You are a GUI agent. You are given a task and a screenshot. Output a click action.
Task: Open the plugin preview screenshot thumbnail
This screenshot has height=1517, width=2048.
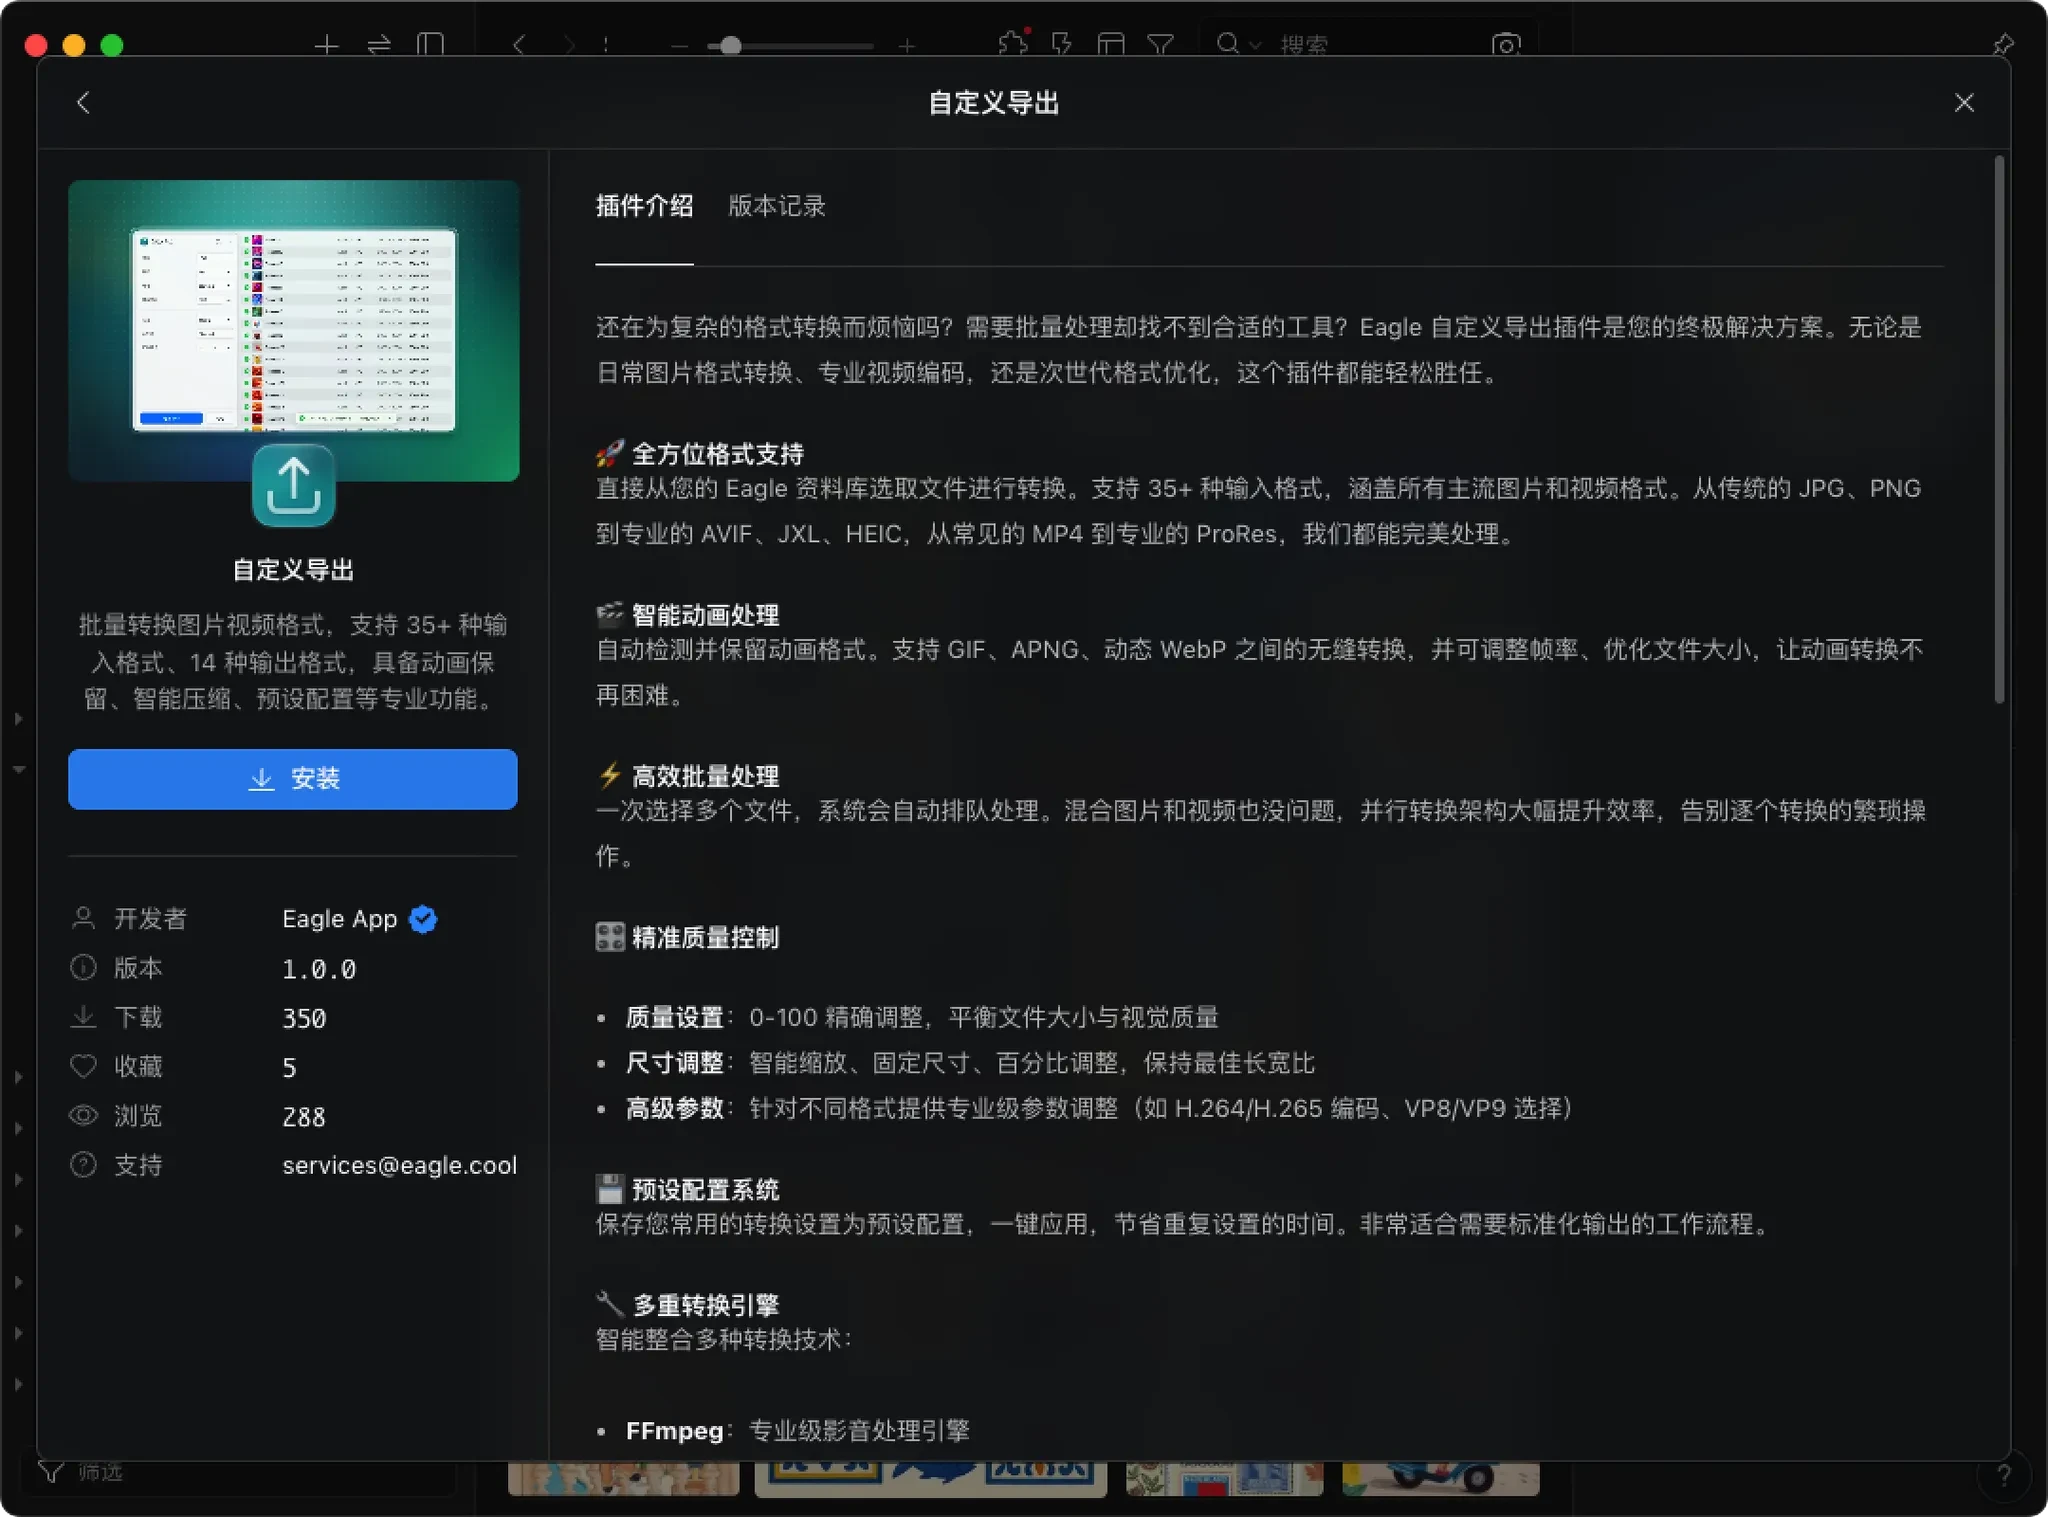click(294, 330)
